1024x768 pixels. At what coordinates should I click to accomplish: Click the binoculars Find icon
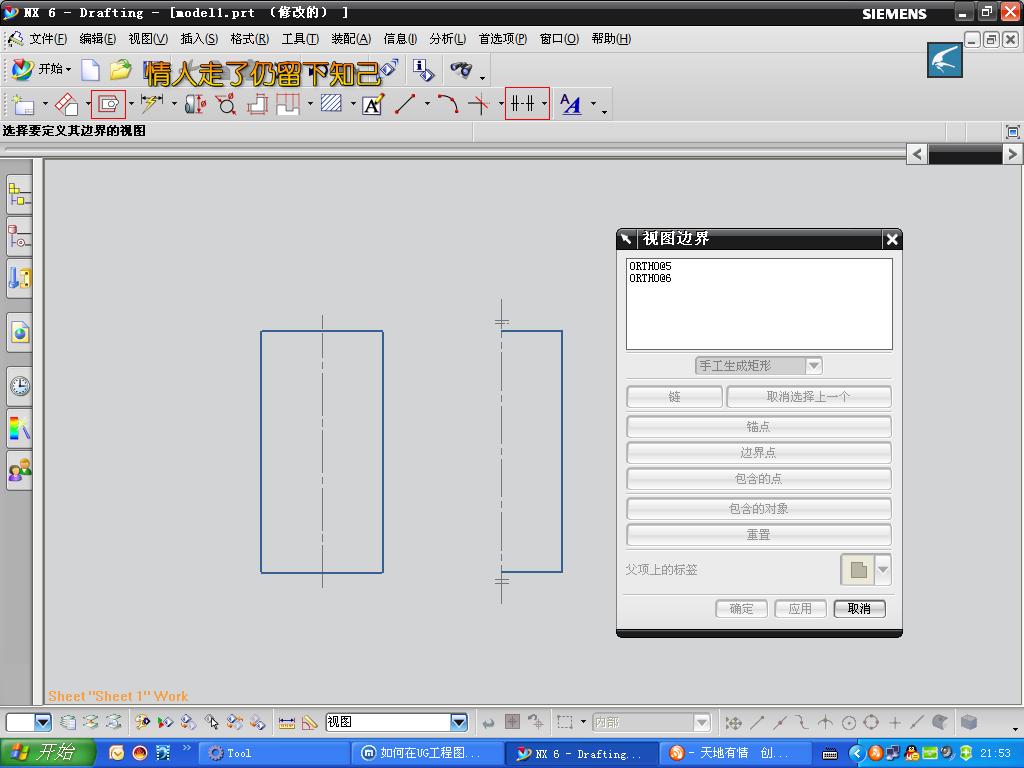click(x=461, y=69)
